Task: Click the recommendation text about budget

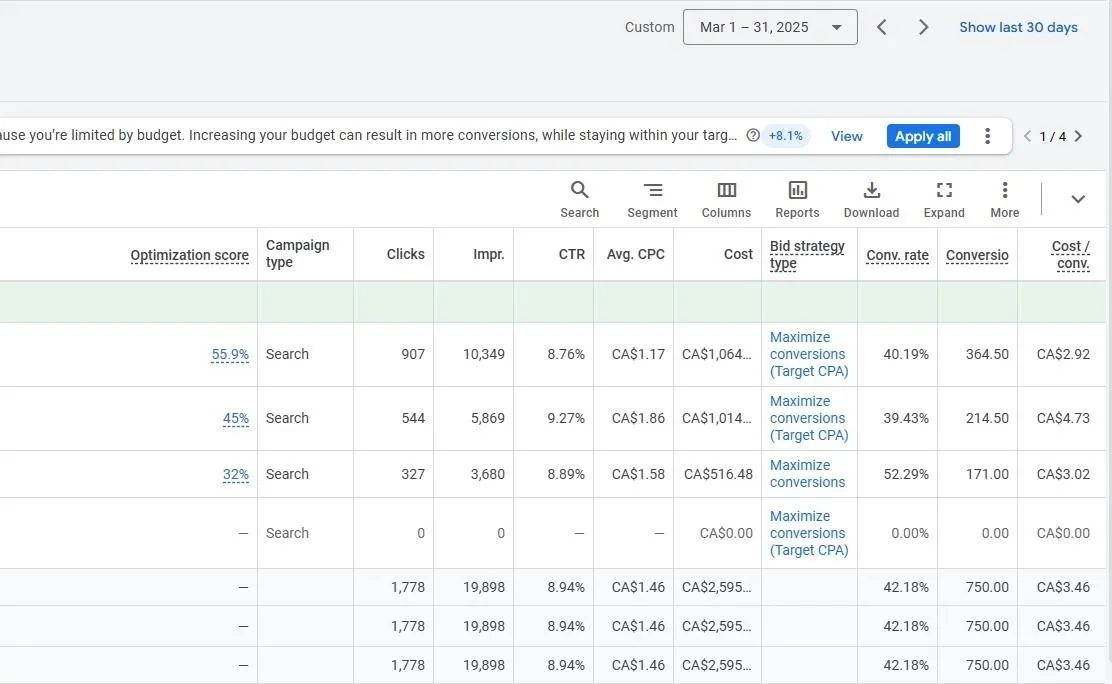Action: tap(369, 136)
